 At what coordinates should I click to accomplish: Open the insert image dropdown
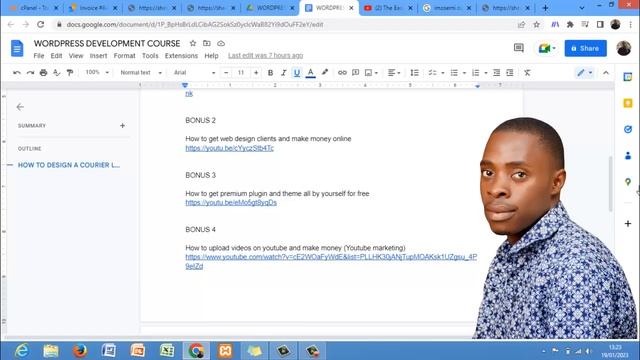point(371,73)
